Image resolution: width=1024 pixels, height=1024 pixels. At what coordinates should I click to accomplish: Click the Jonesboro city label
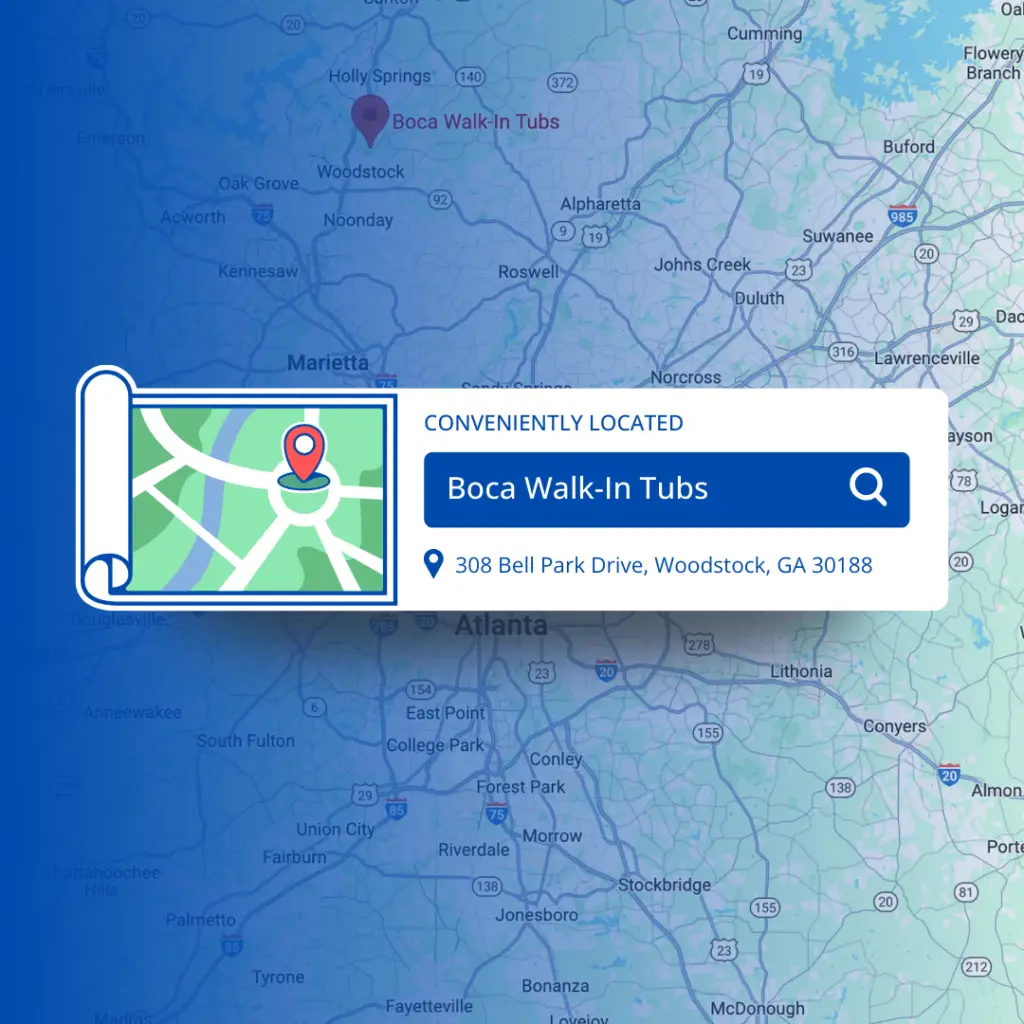(x=536, y=915)
